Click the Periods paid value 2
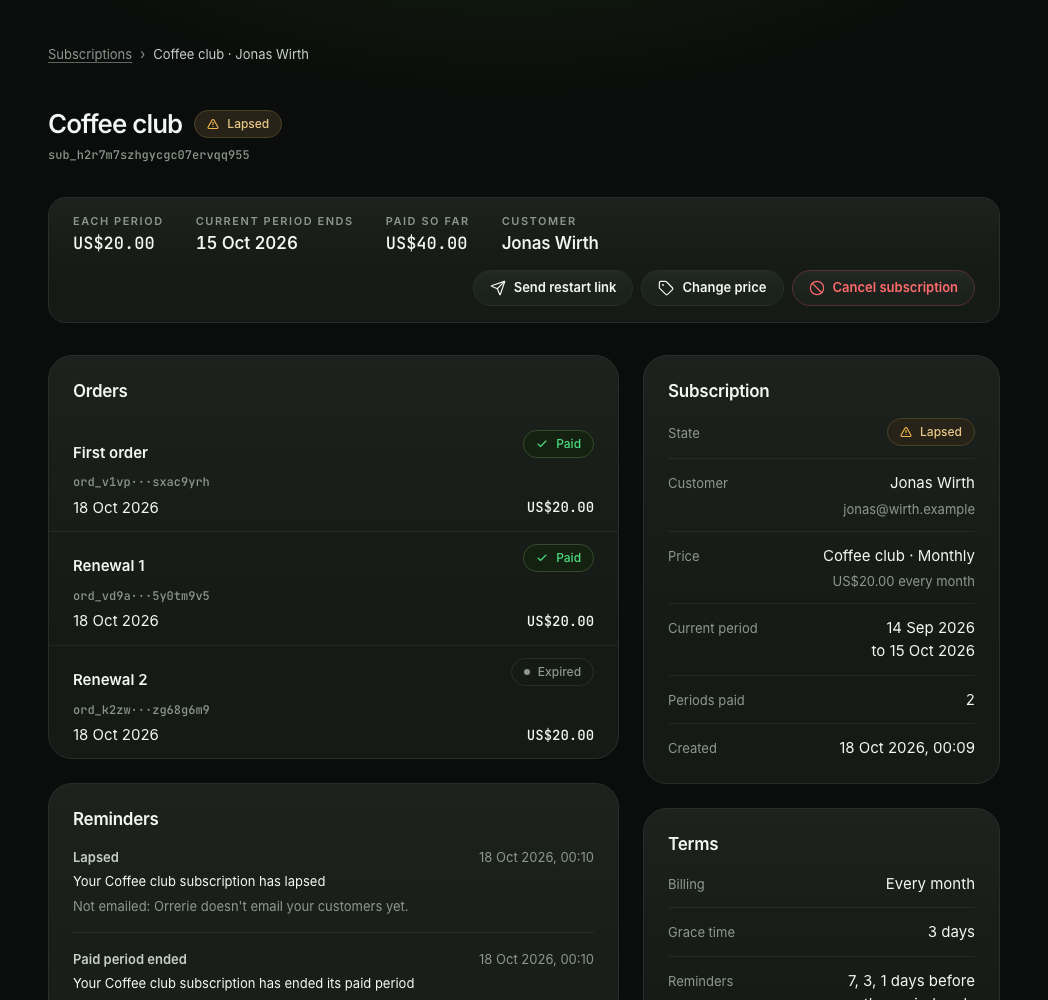Screen dimensions: 1048x1000 tap(970, 700)
